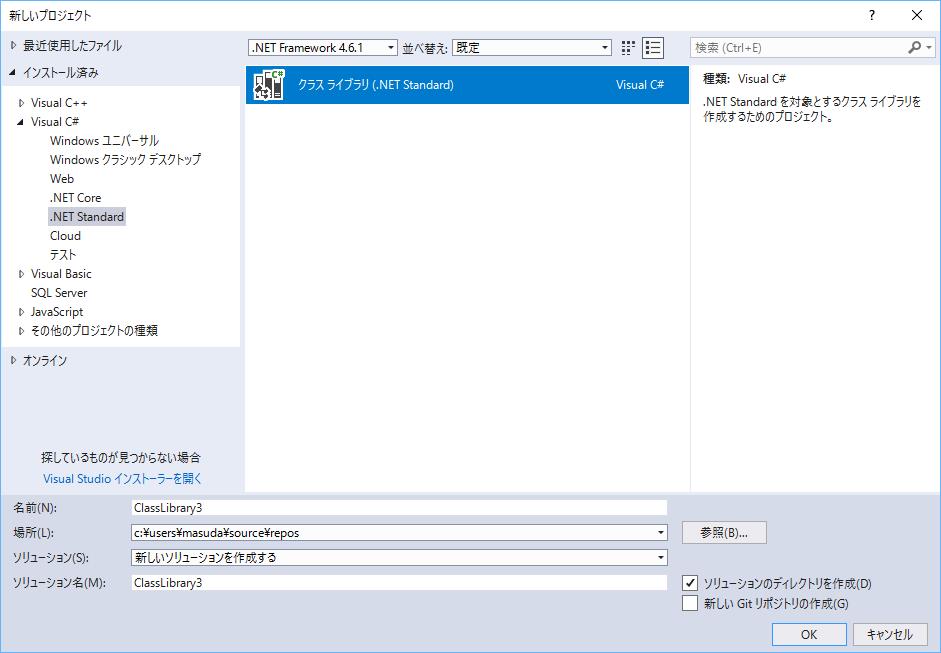
Task: Toggle the create solution directory checkbox
Action: 689,583
